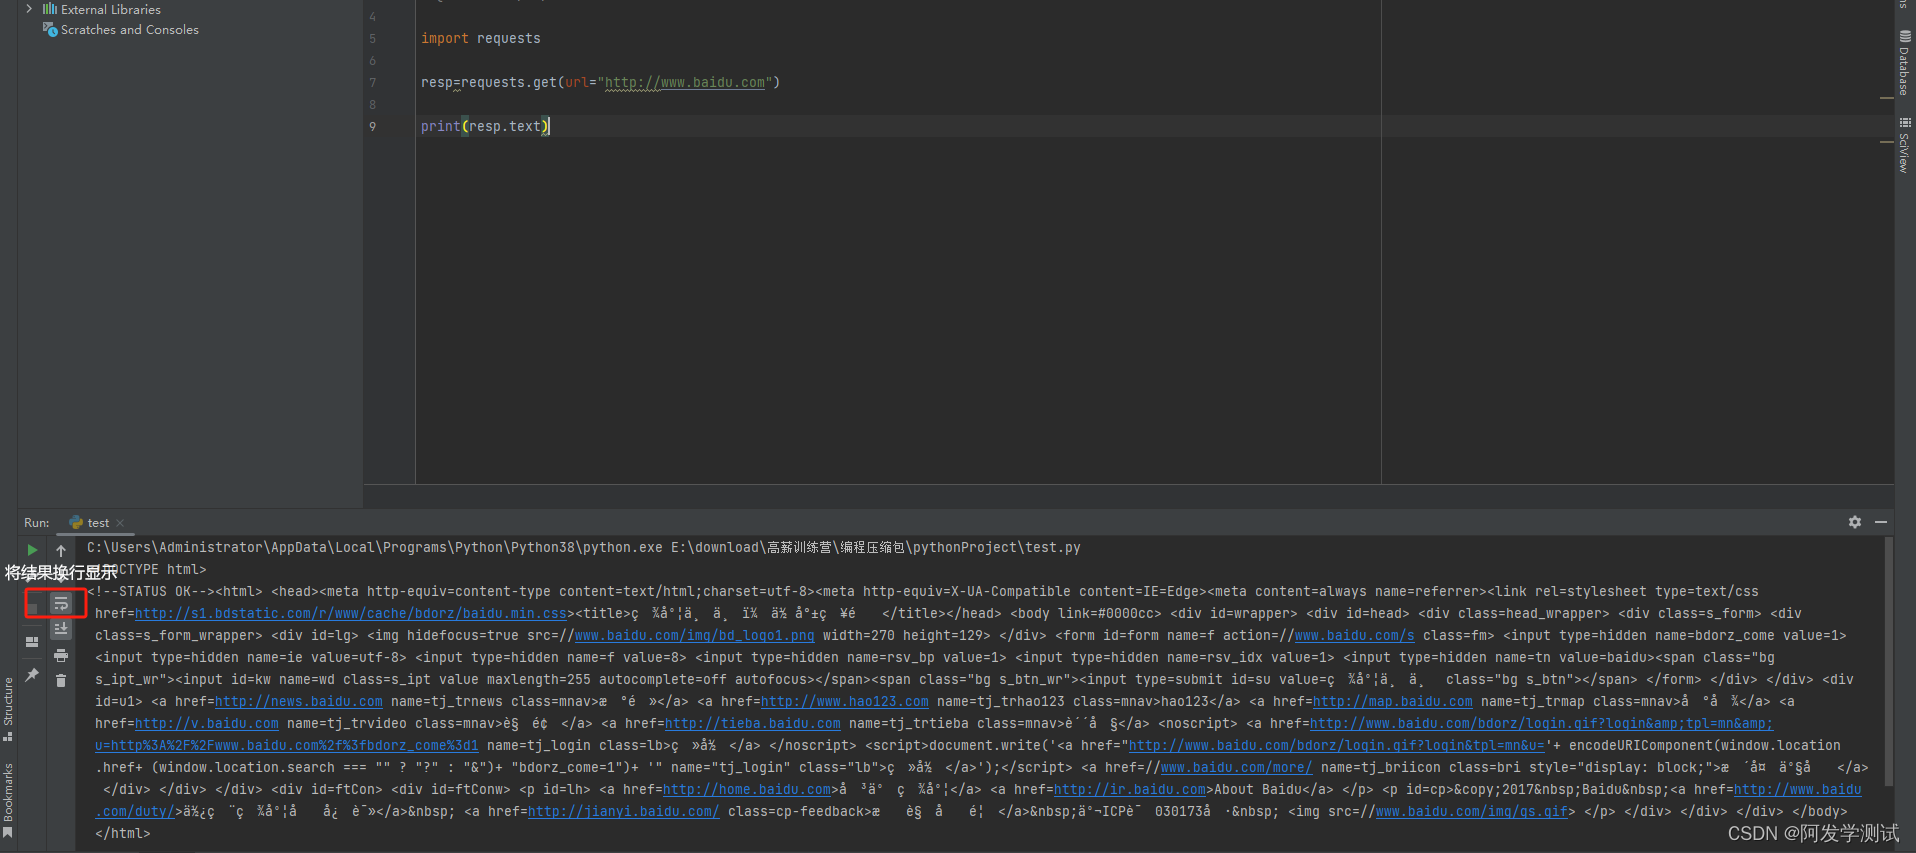Open news.baidu.com link in output
The height and width of the screenshot is (853, 1916).
[298, 702]
